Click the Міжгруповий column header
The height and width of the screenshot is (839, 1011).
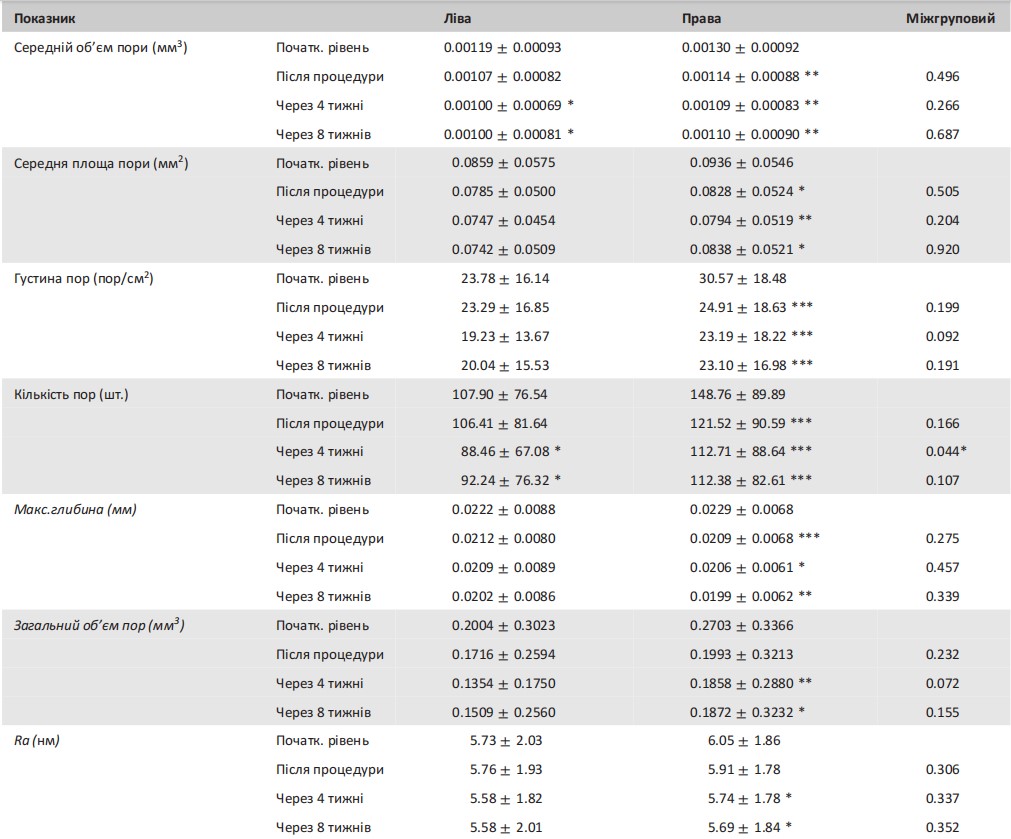click(x=949, y=18)
